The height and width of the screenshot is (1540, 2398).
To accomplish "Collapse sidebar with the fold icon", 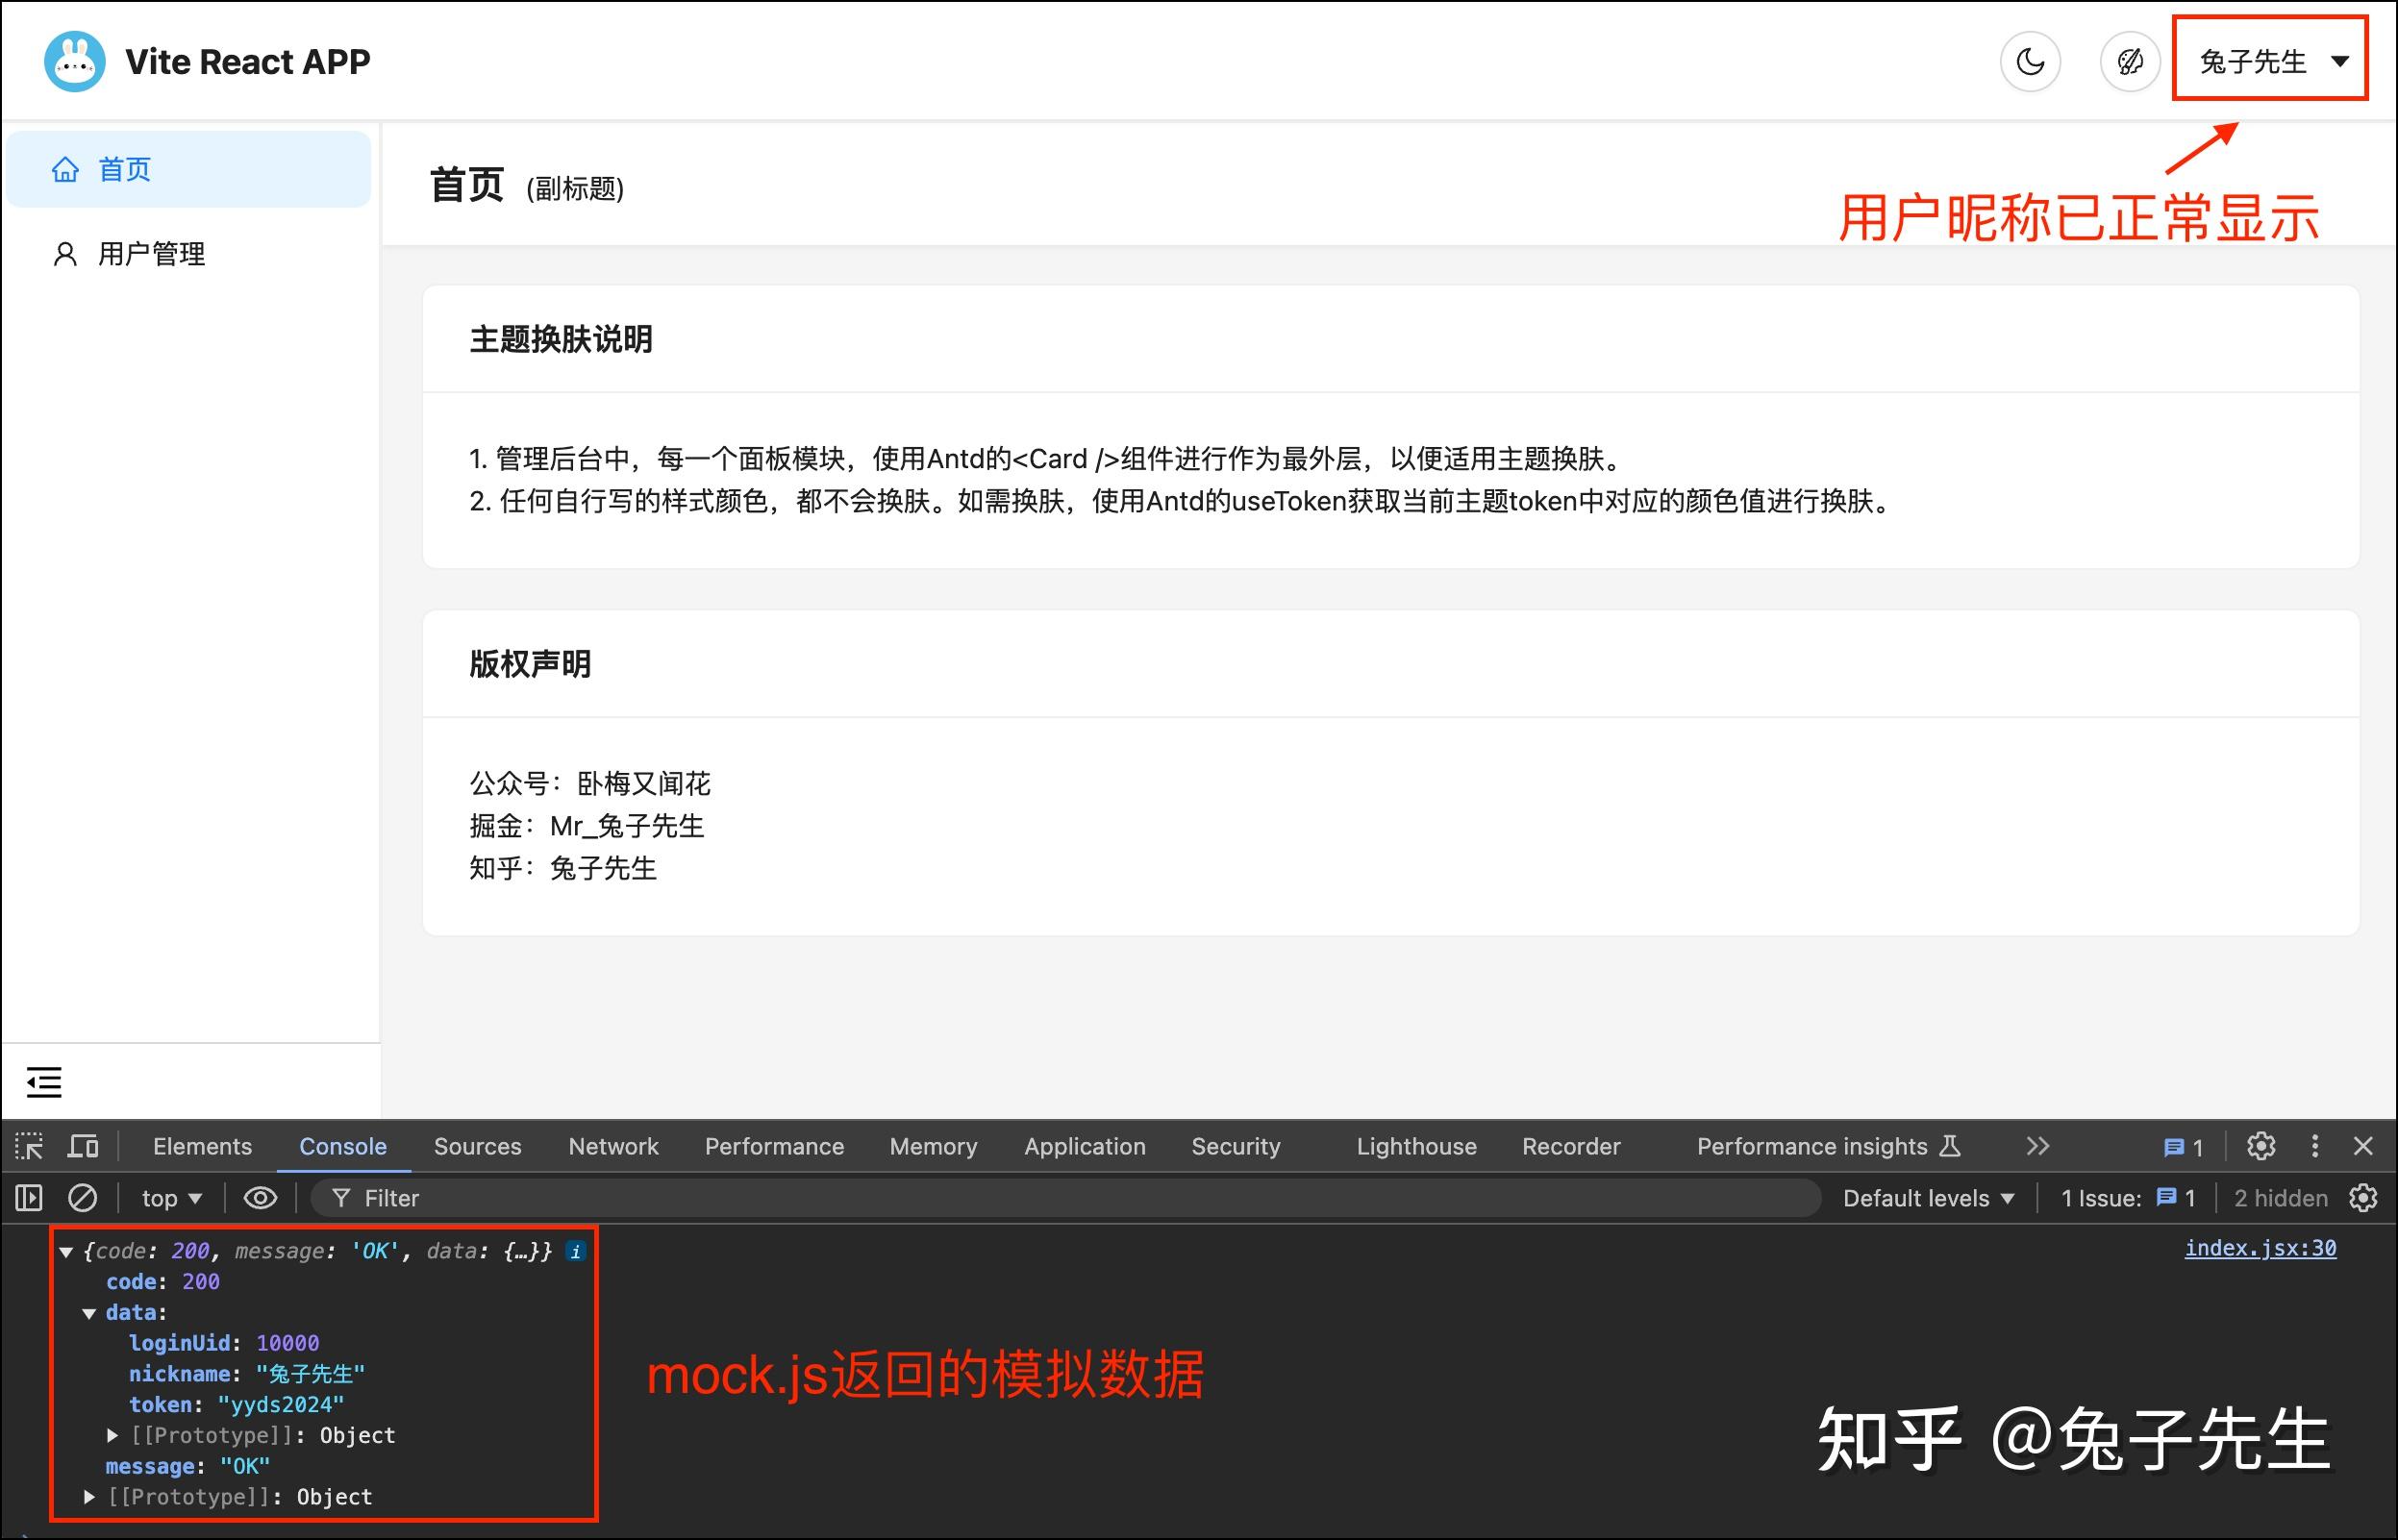I will [x=44, y=1082].
